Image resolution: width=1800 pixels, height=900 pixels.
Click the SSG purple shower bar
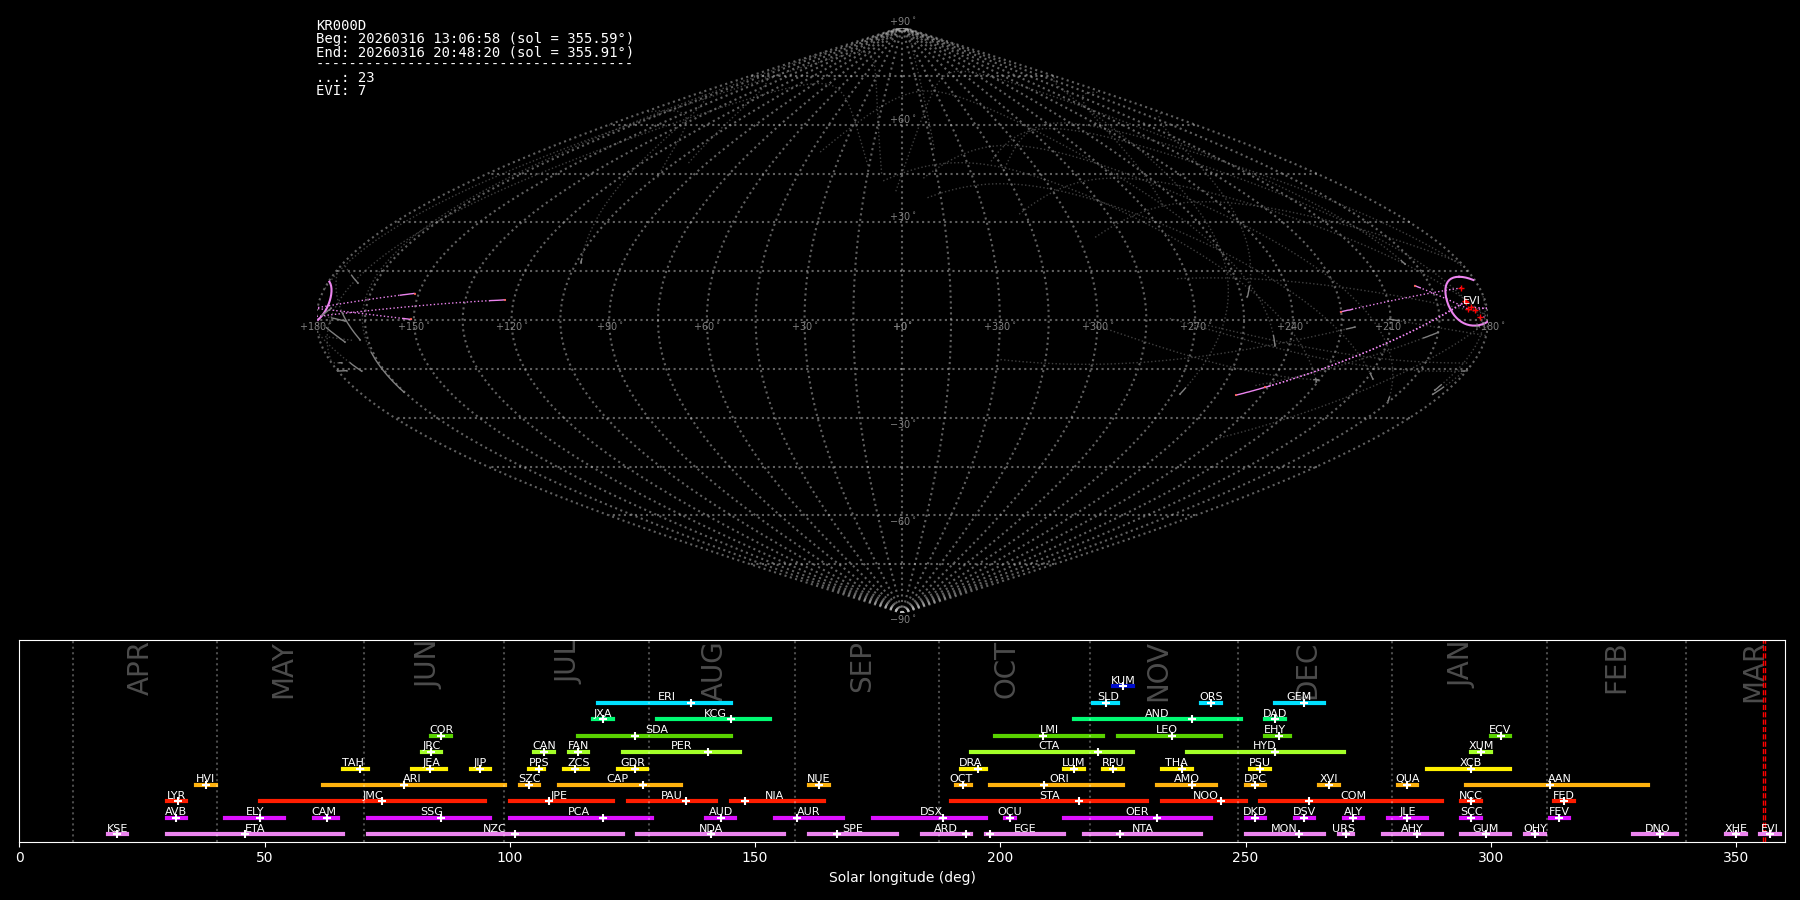[428, 818]
